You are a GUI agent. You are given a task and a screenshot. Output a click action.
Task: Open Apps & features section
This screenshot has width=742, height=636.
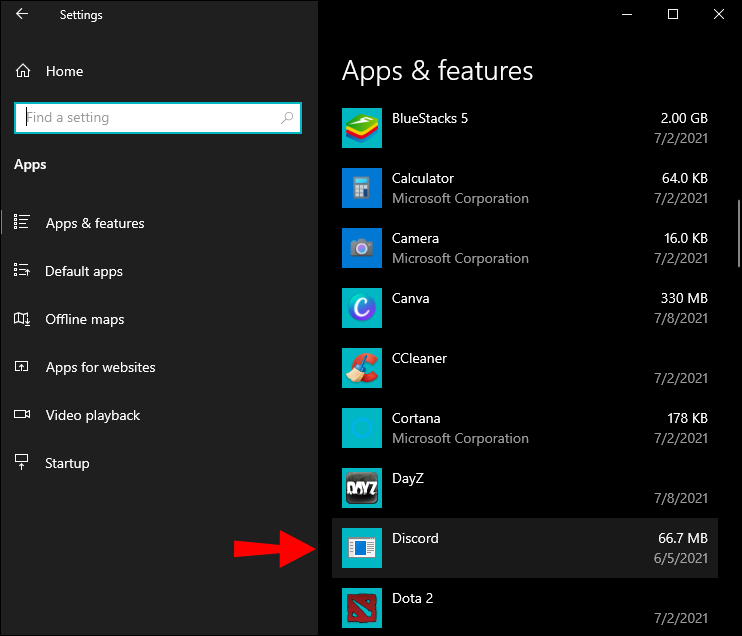coord(95,223)
